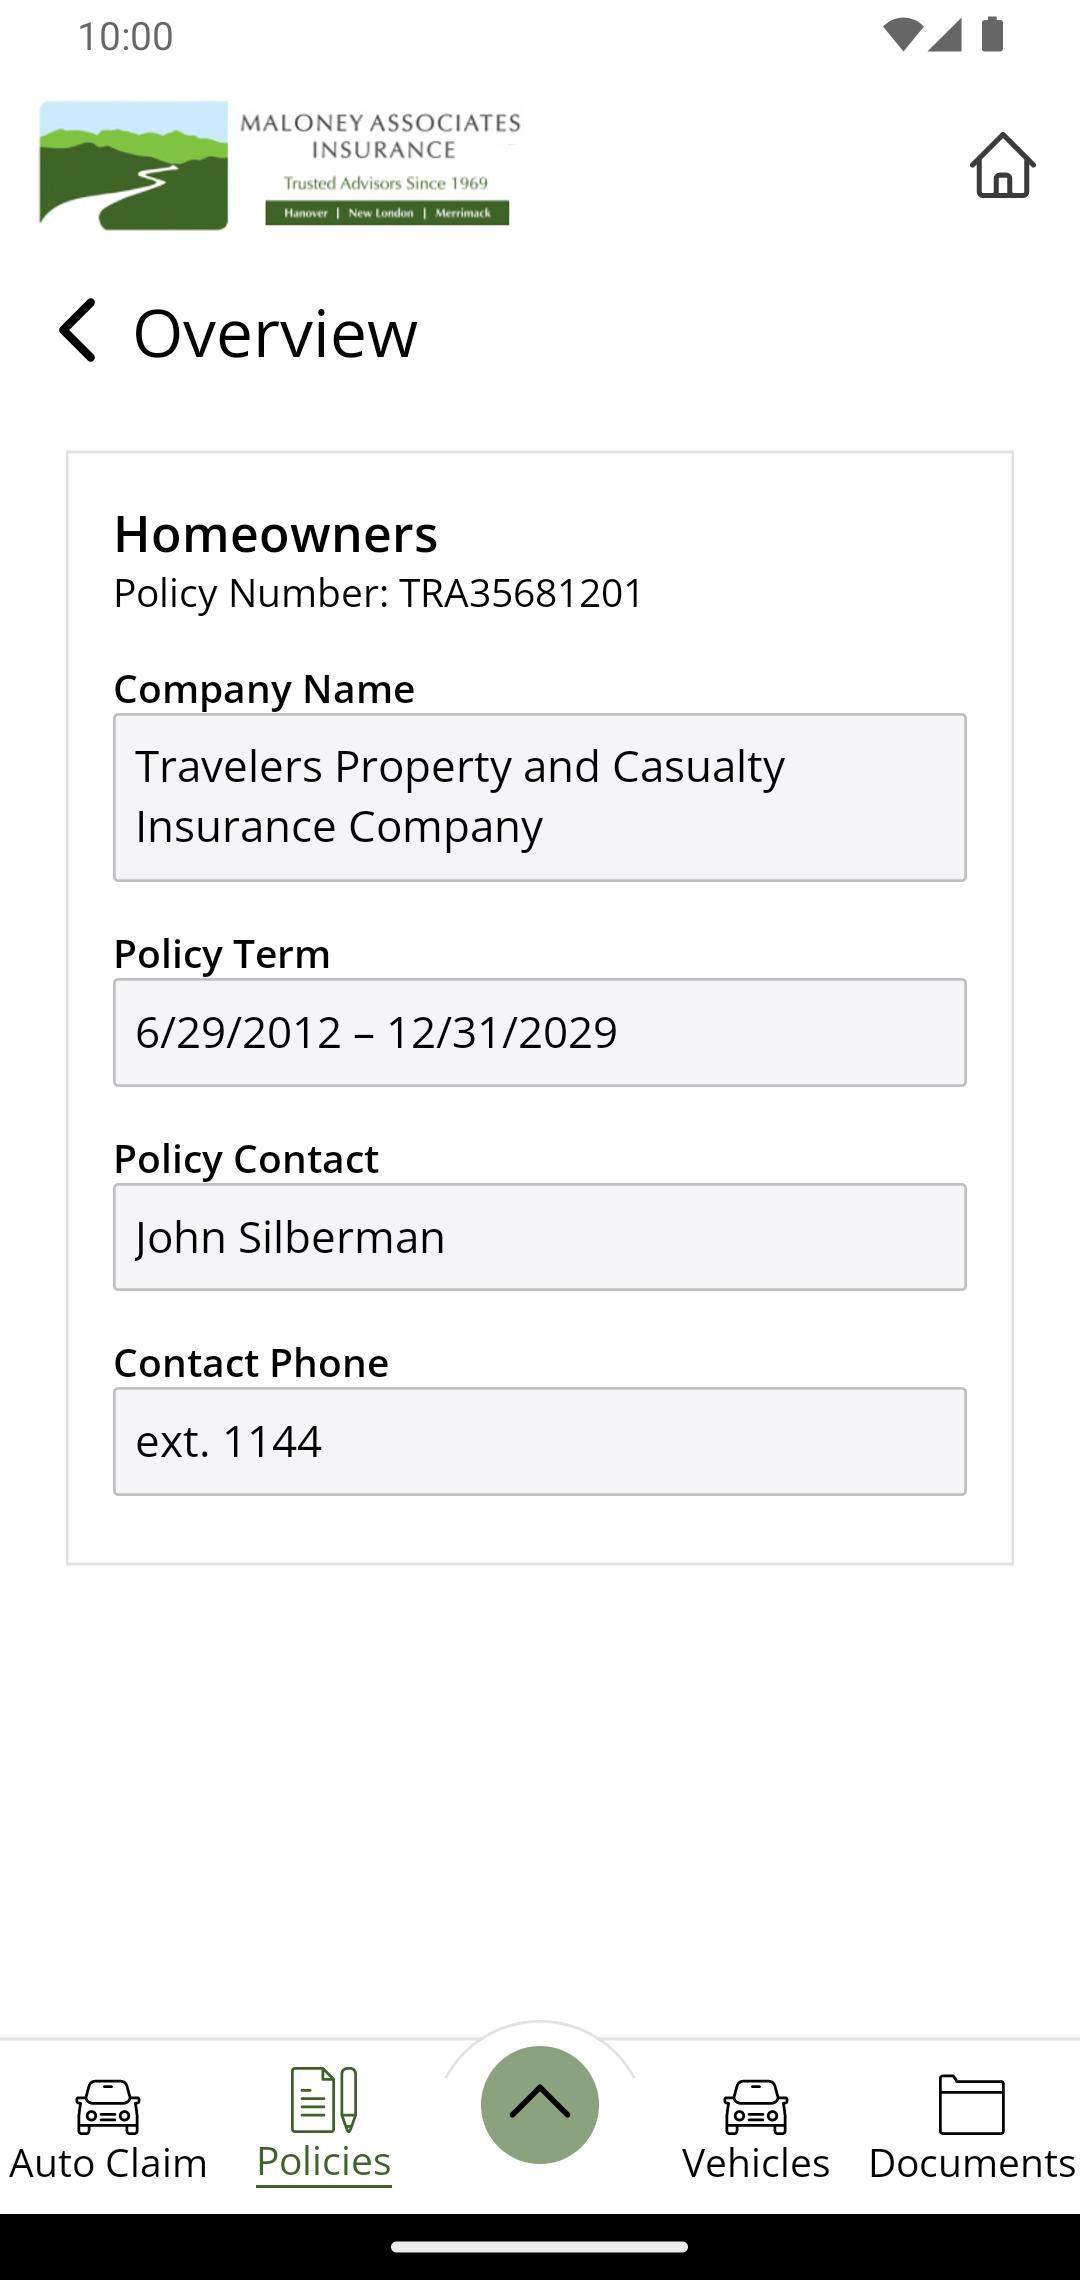Open the Documents folder icon
Viewport: 1080px width, 2280px height.
(971, 2104)
